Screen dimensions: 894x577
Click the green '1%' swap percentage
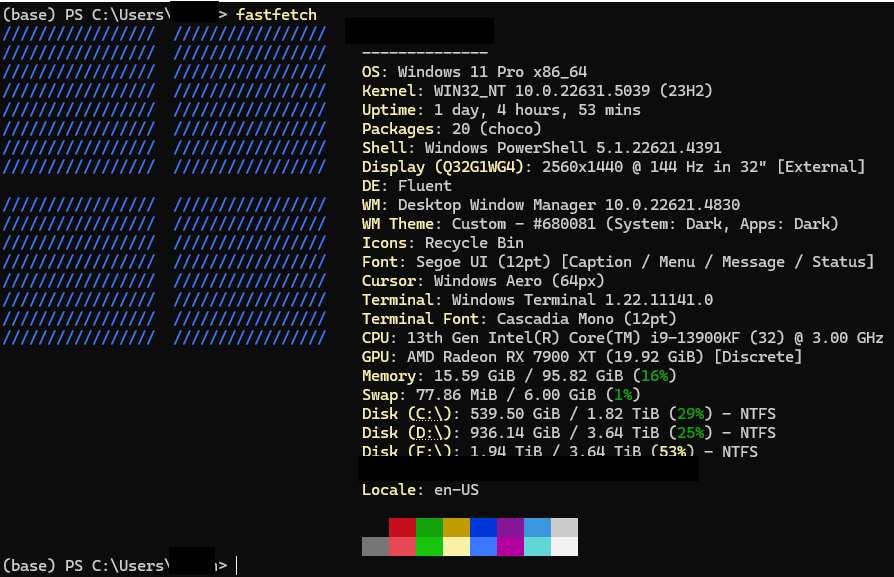click(623, 395)
